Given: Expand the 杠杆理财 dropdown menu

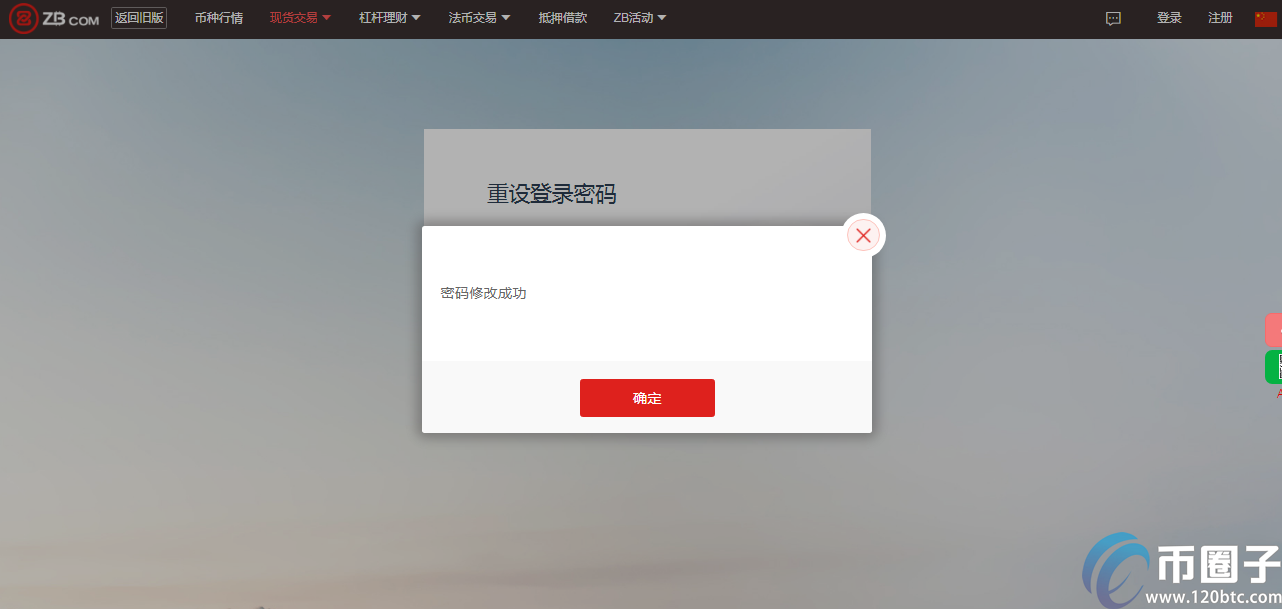Looking at the screenshot, I should (390, 18).
